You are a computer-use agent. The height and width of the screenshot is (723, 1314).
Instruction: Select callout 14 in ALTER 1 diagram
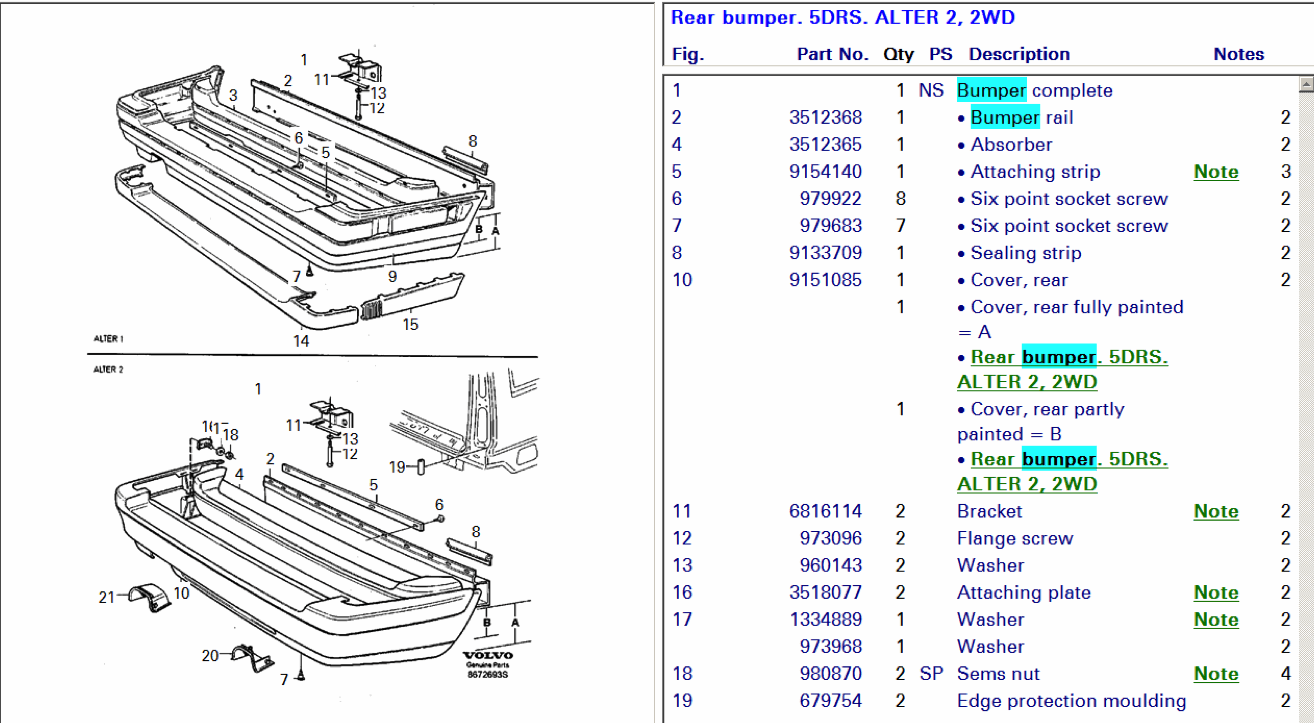tap(301, 341)
